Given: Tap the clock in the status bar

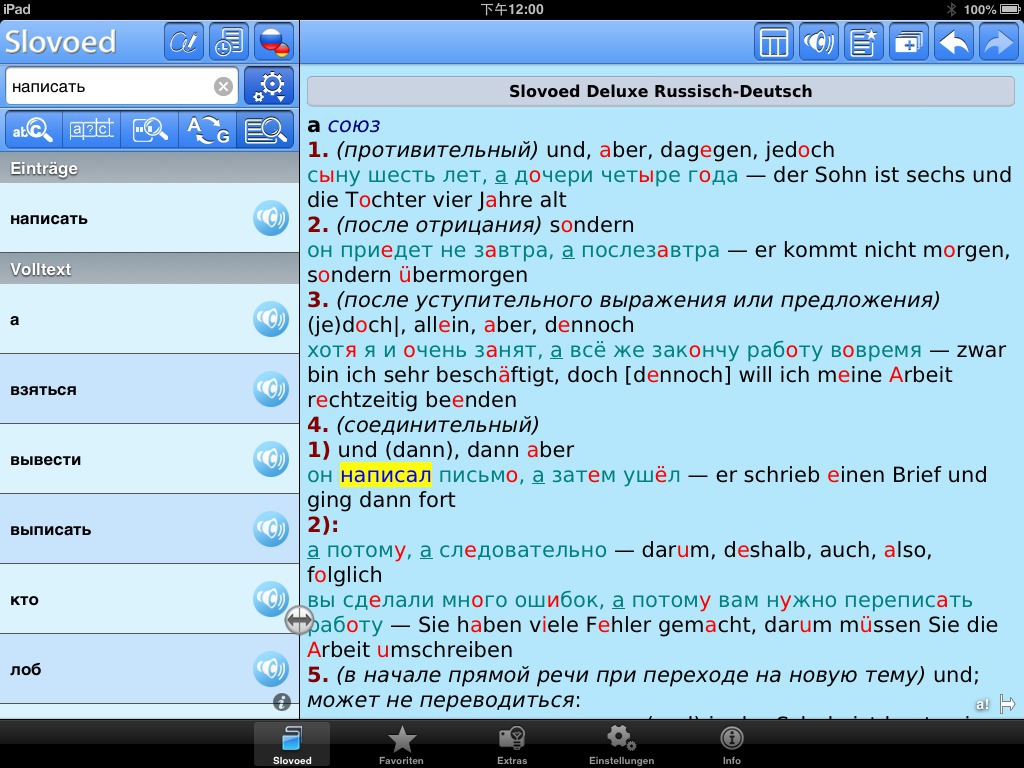Looking at the screenshot, I should tap(512, 9).
